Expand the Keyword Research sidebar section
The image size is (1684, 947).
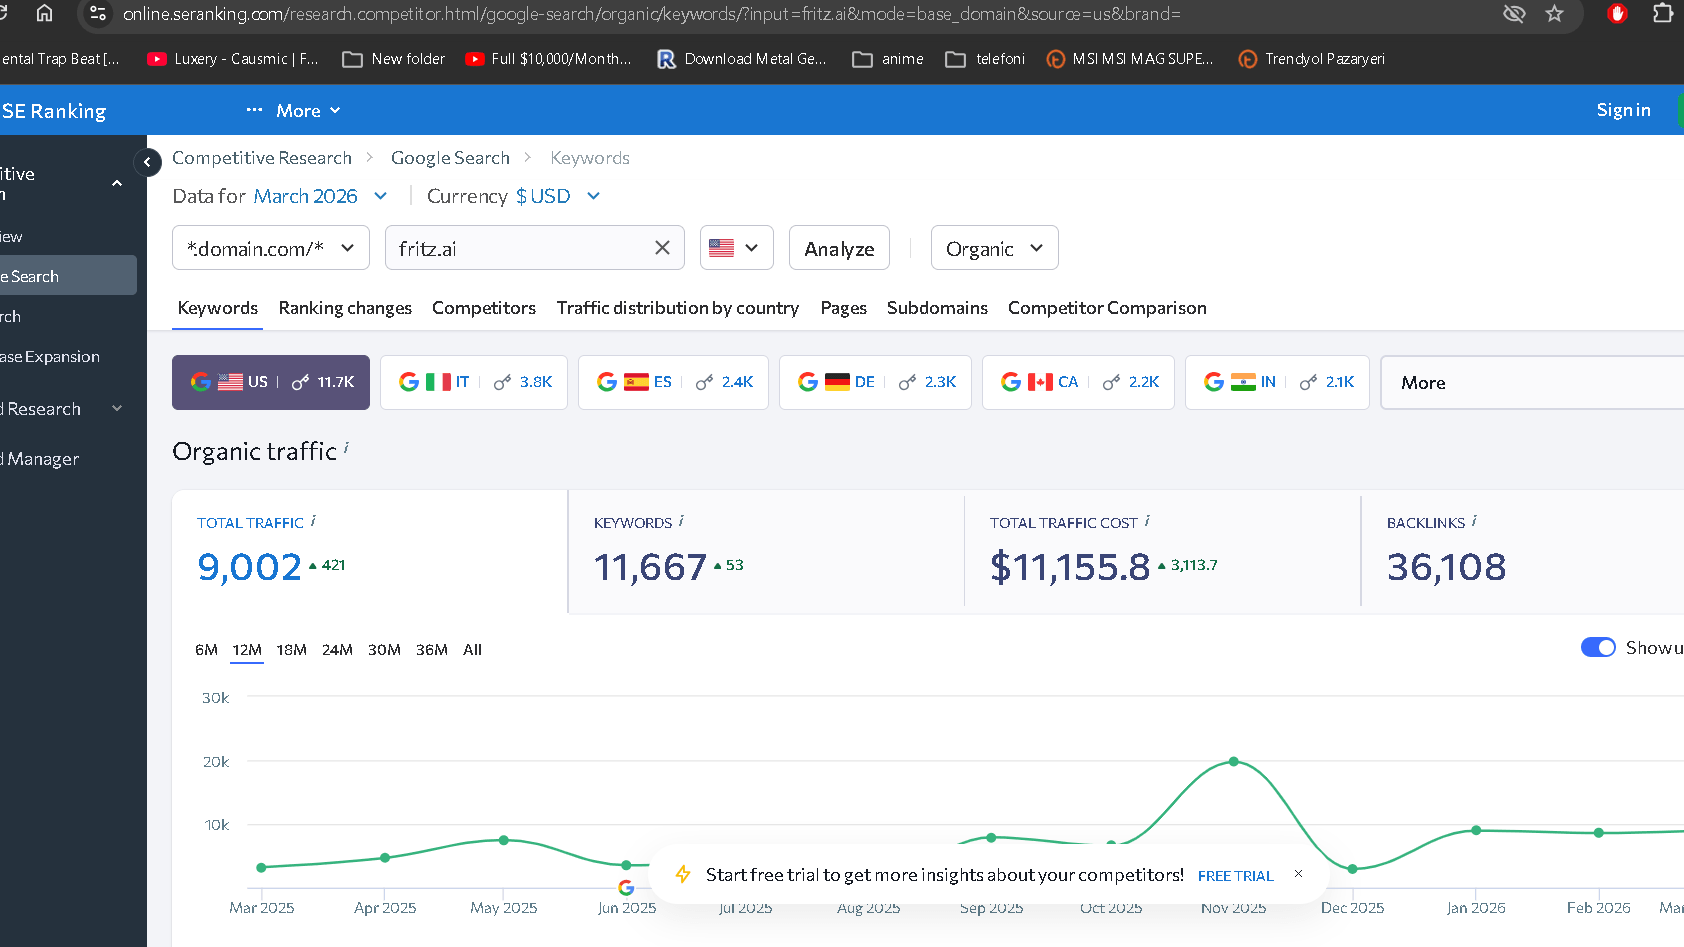116,408
